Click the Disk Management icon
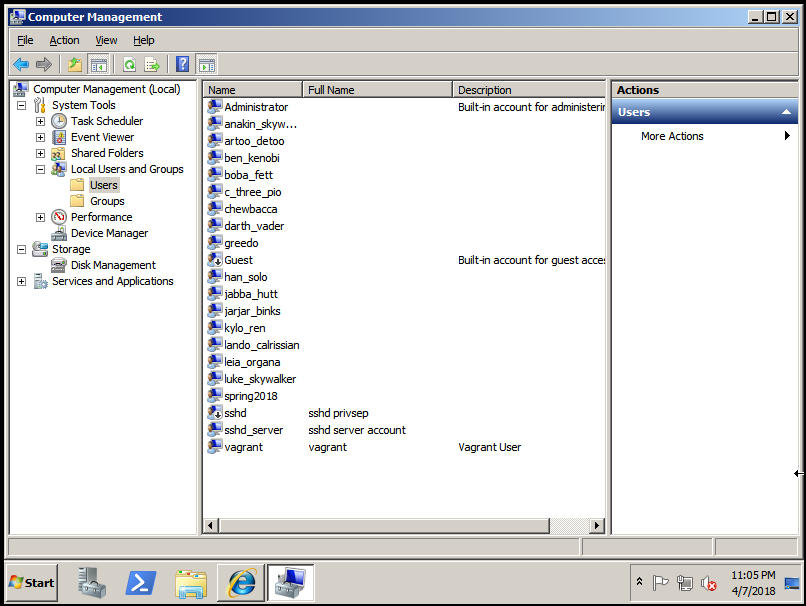This screenshot has height=606, width=806. click(59, 265)
